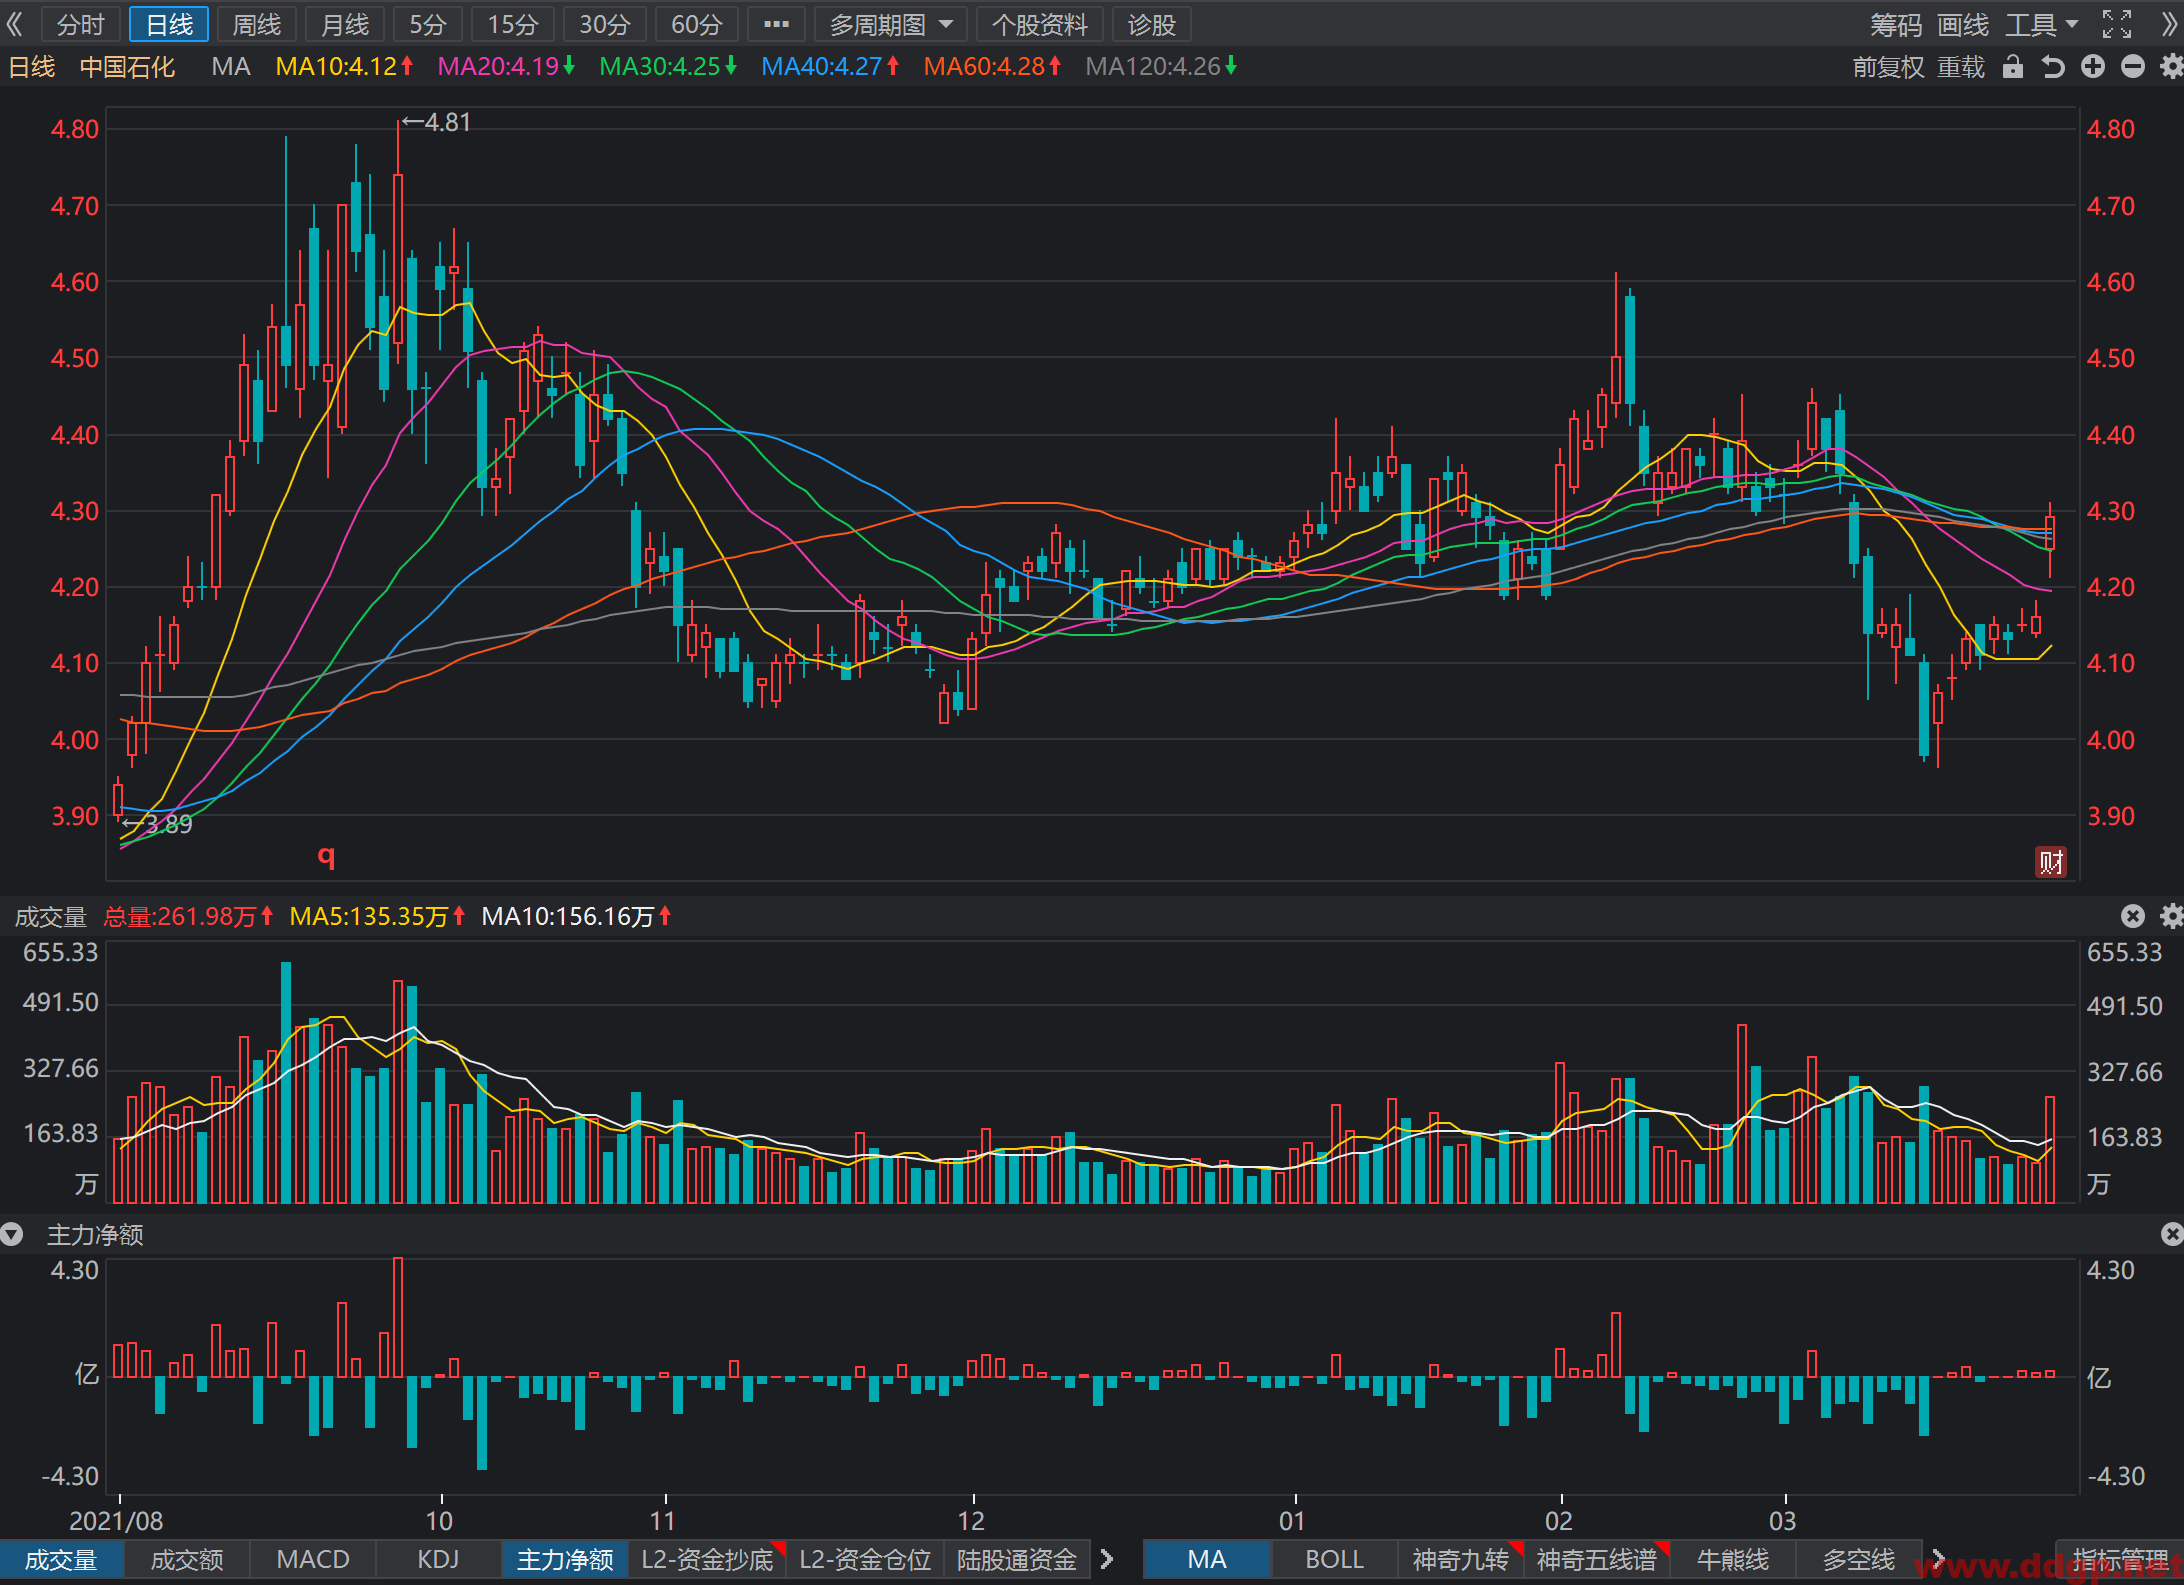Image resolution: width=2184 pixels, height=1585 pixels.
Task: Switch sub-chart to MACD
Action: pos(313,1559)
